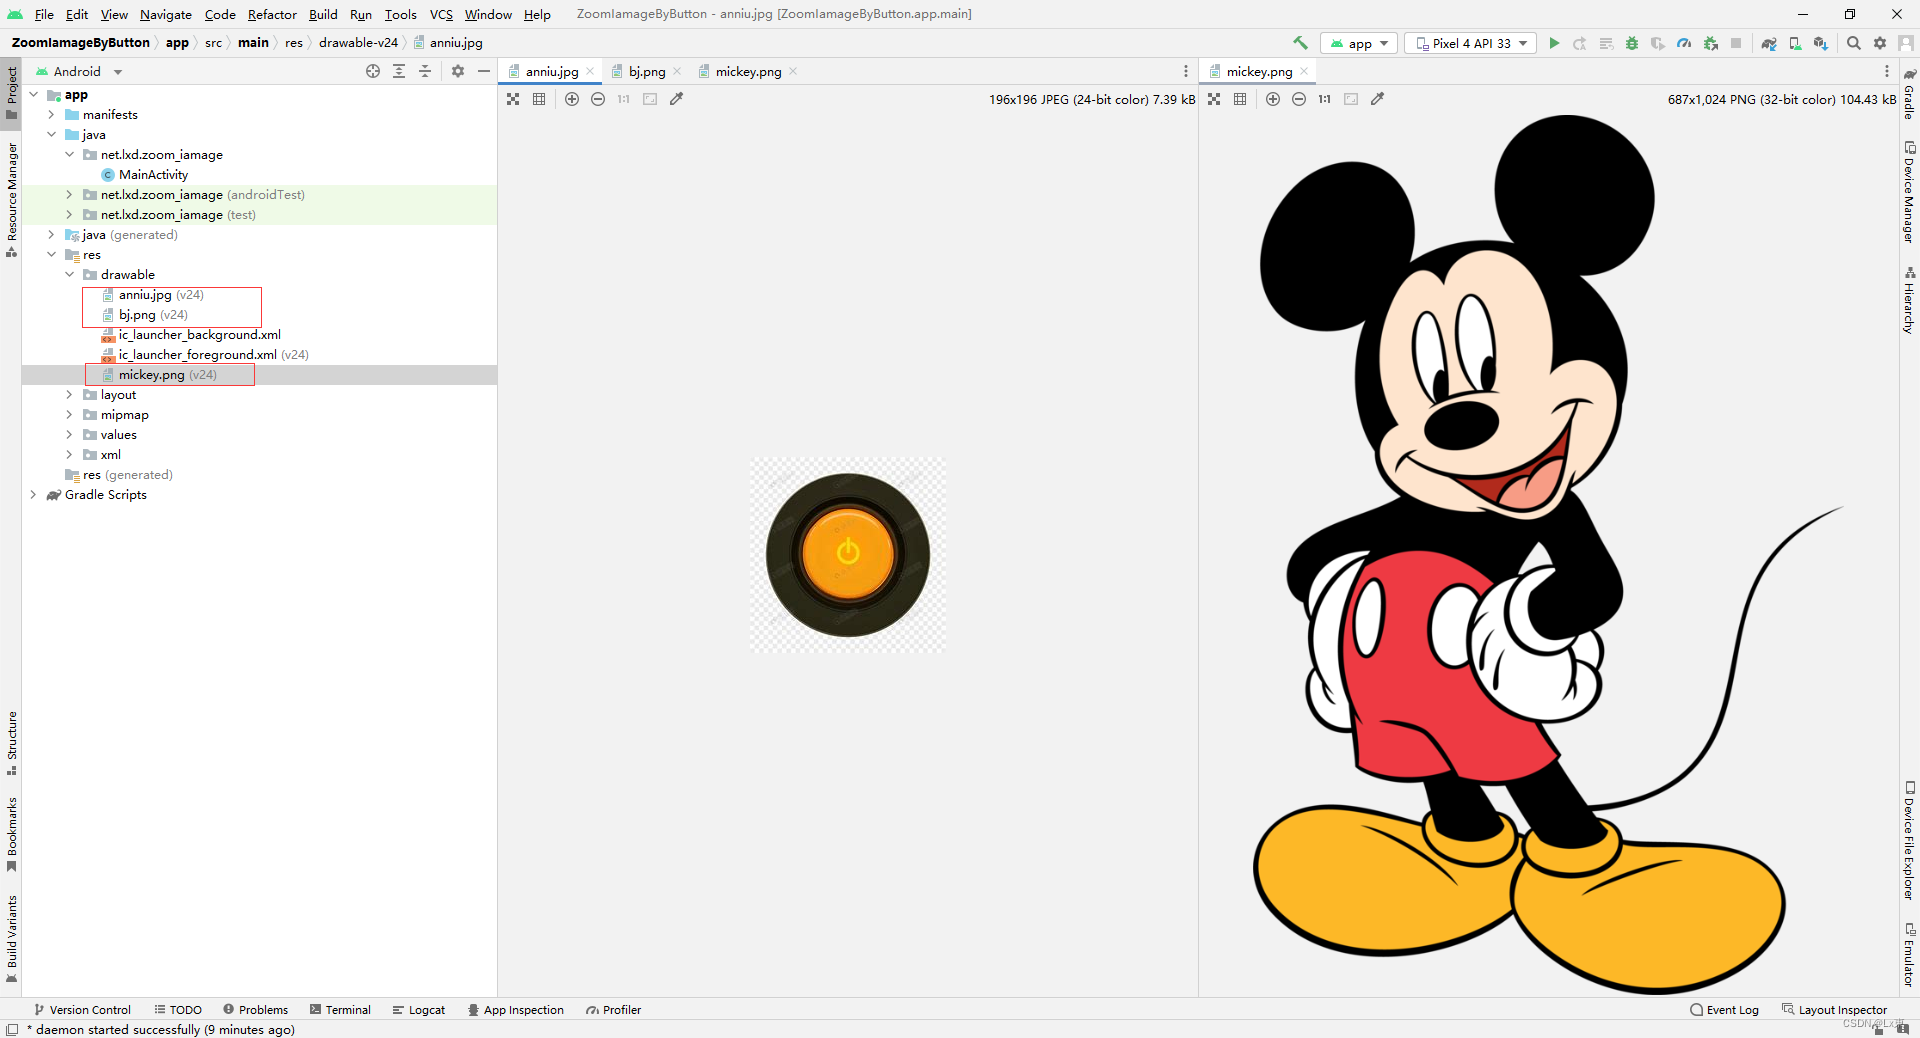Open the Build menu

click(x=323, y=14)
